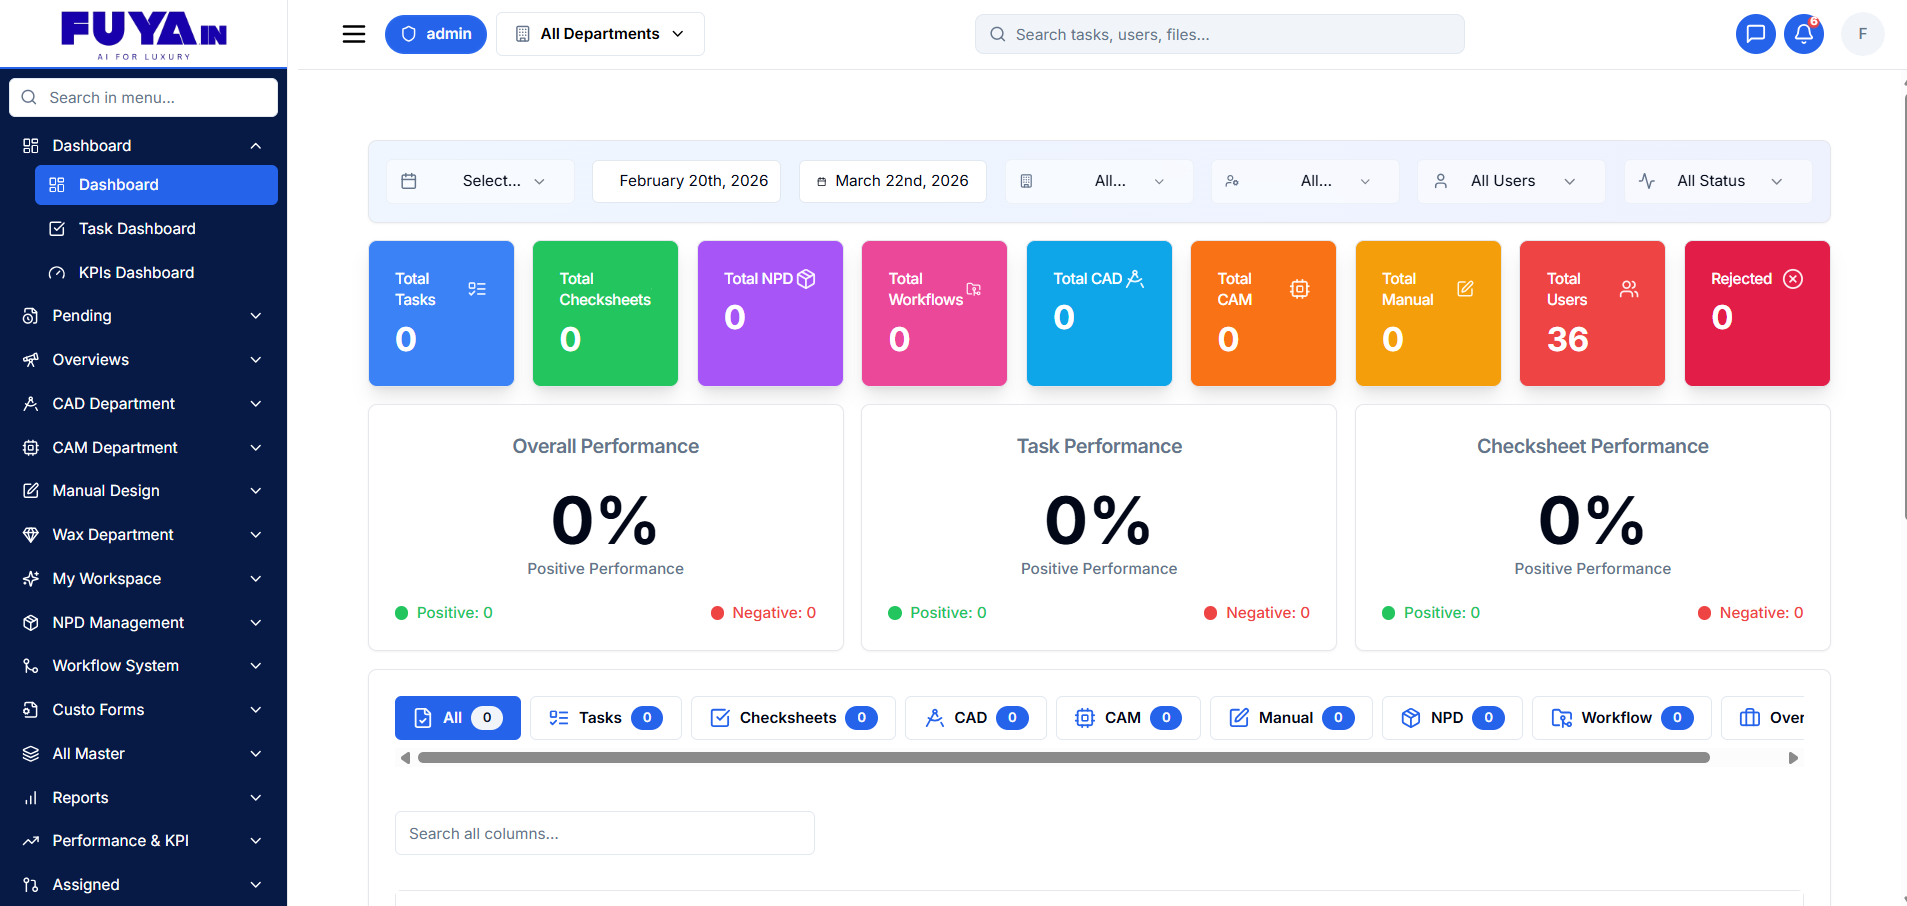Switch to the Checksheets tab

[x=793, y=718]
